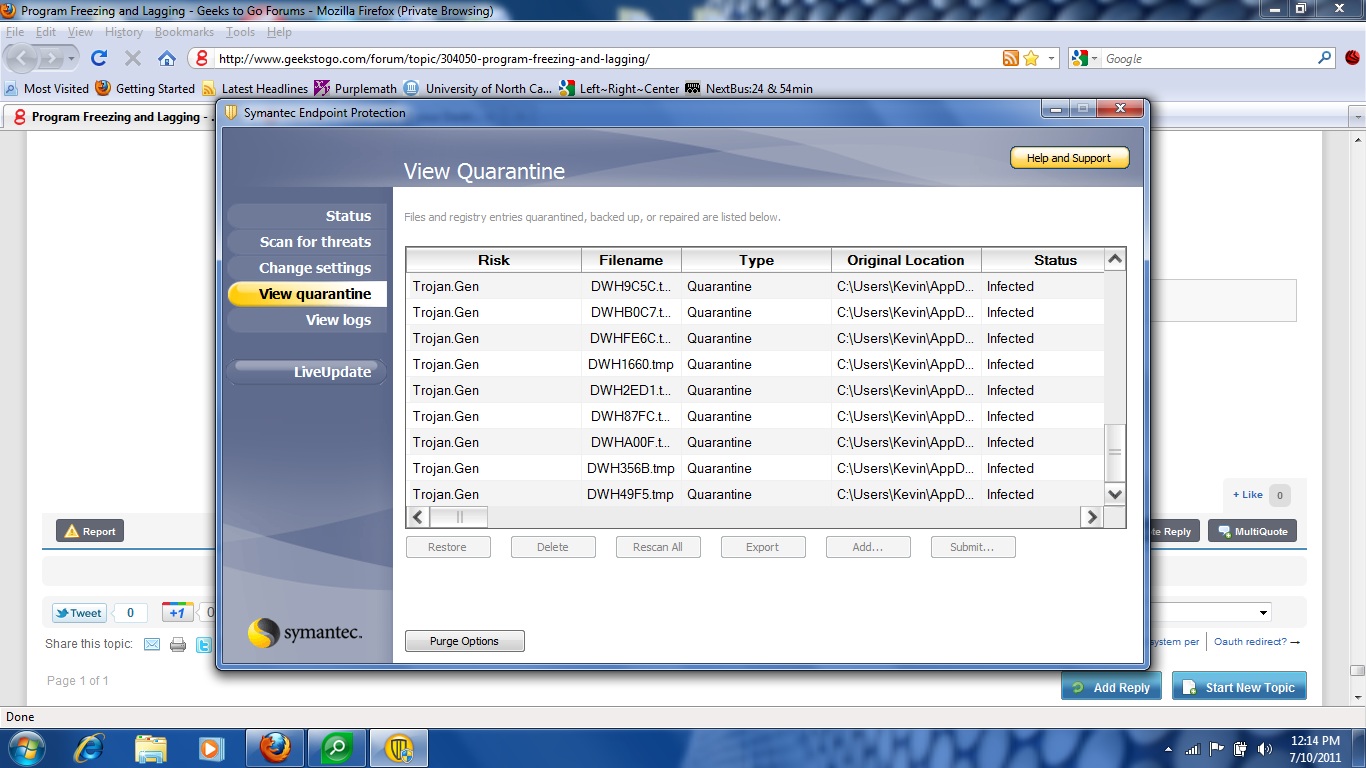Click the Submit... button
The height and width of the screenshot is (768, 1366).
click(x=972, y=547)
